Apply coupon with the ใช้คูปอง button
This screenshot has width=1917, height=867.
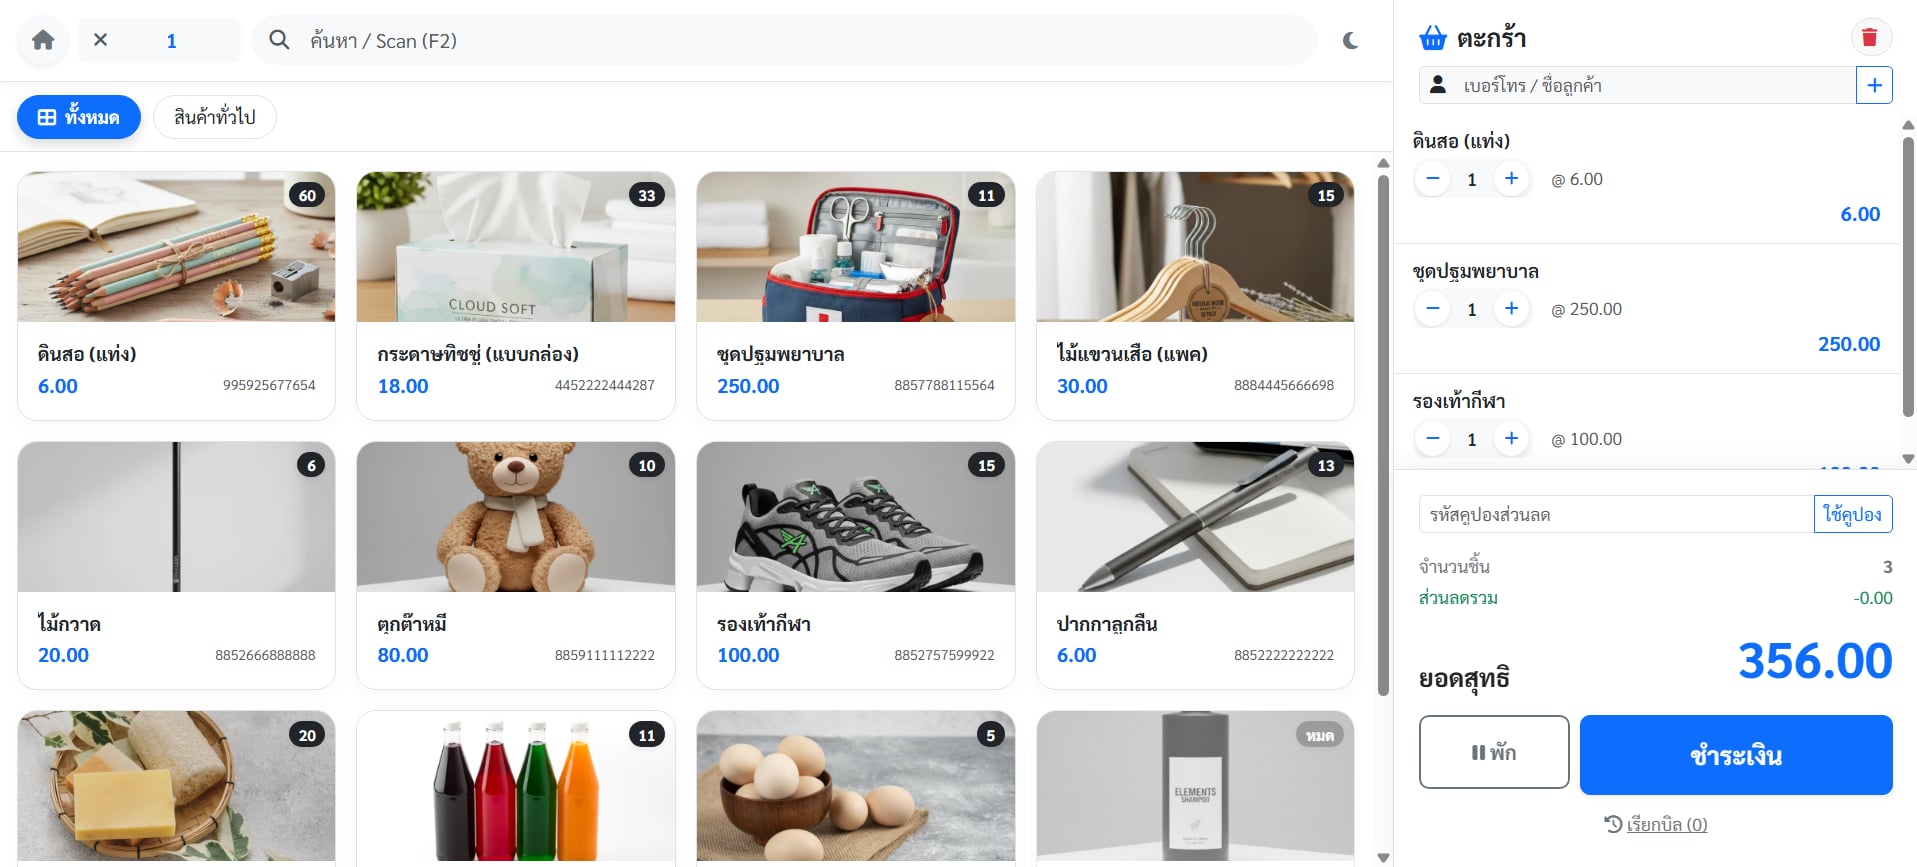click(x=1852, y=514)
